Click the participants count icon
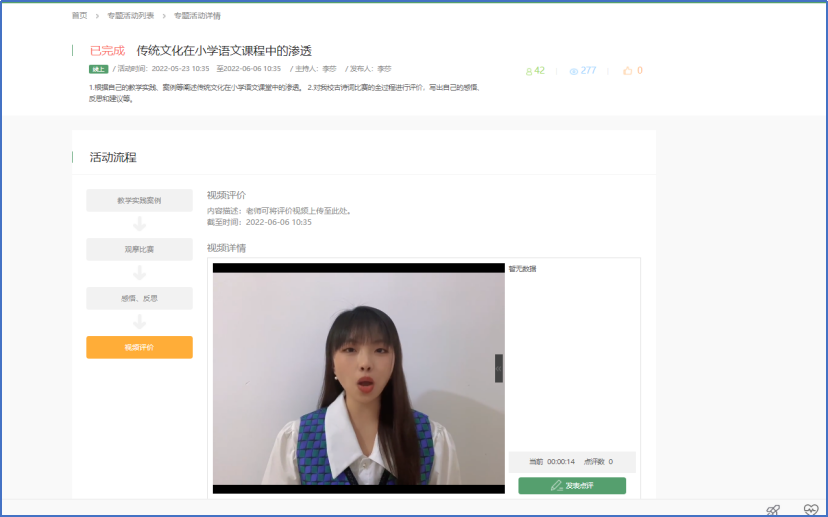 (x=529, y=71)
